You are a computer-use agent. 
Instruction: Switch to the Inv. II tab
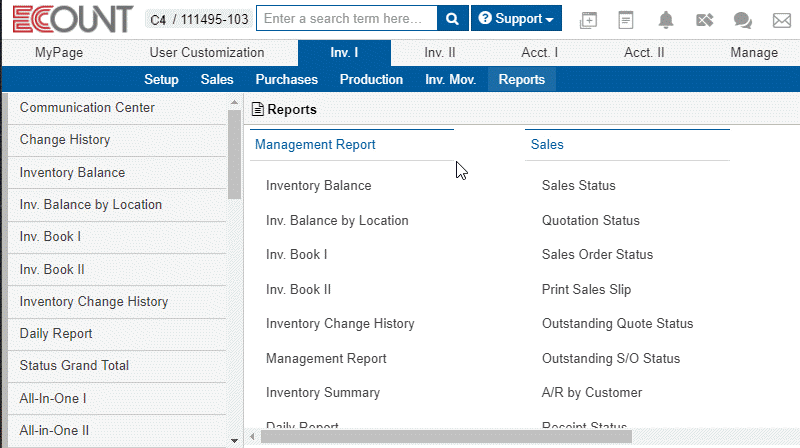(x=440, y=53)
